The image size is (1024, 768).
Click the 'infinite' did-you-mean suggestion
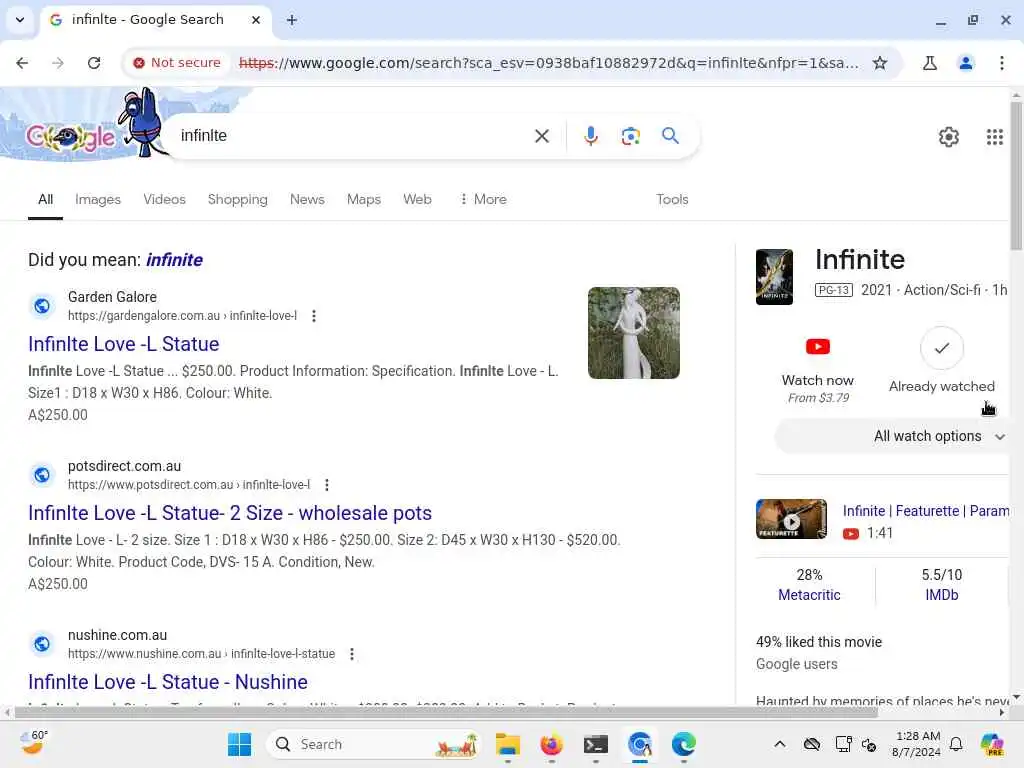(x=174, y=260)
